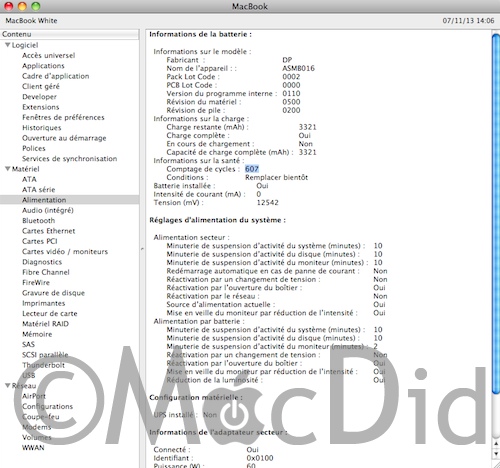Select the ATA série item

click(39, 189)
